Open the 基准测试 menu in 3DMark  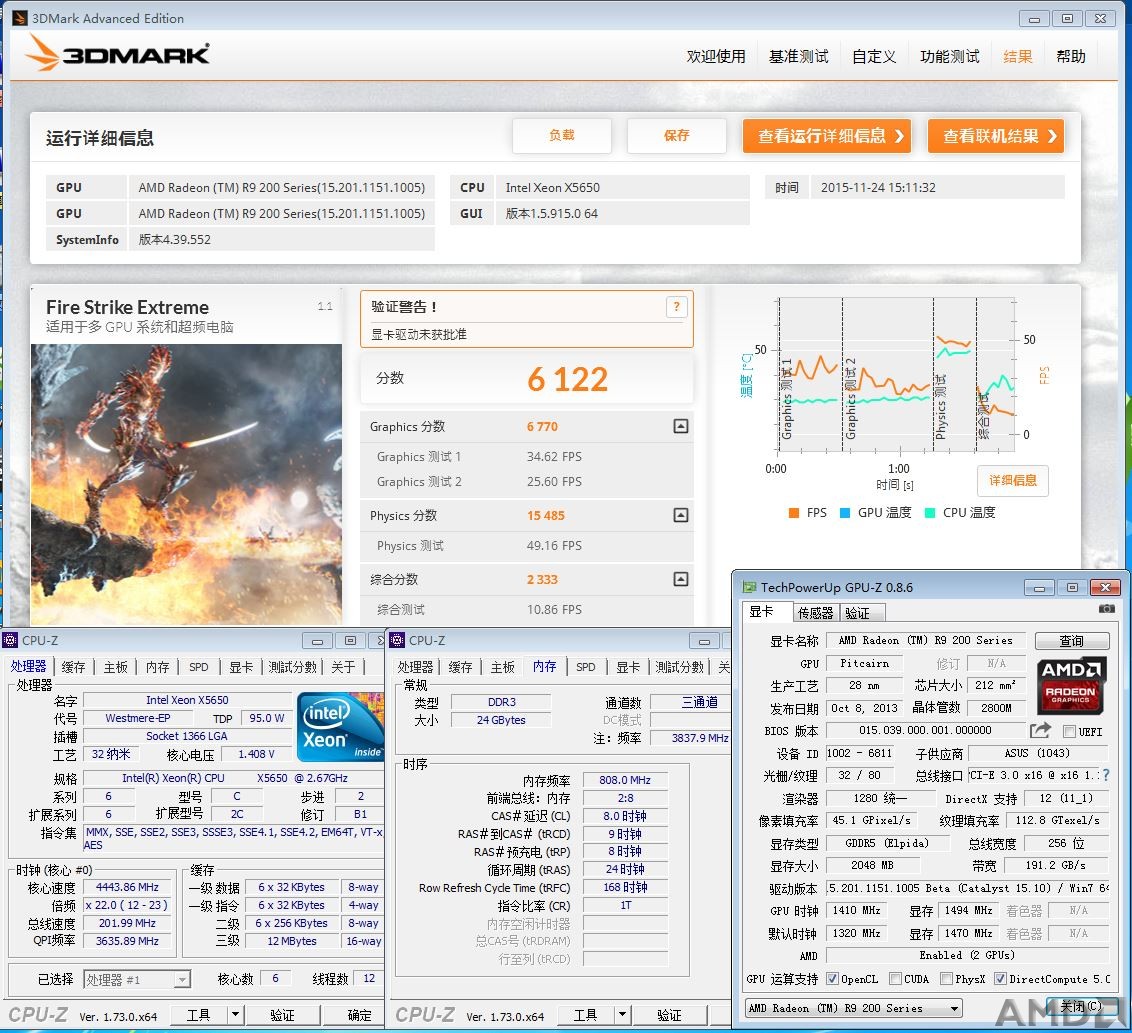798,56
